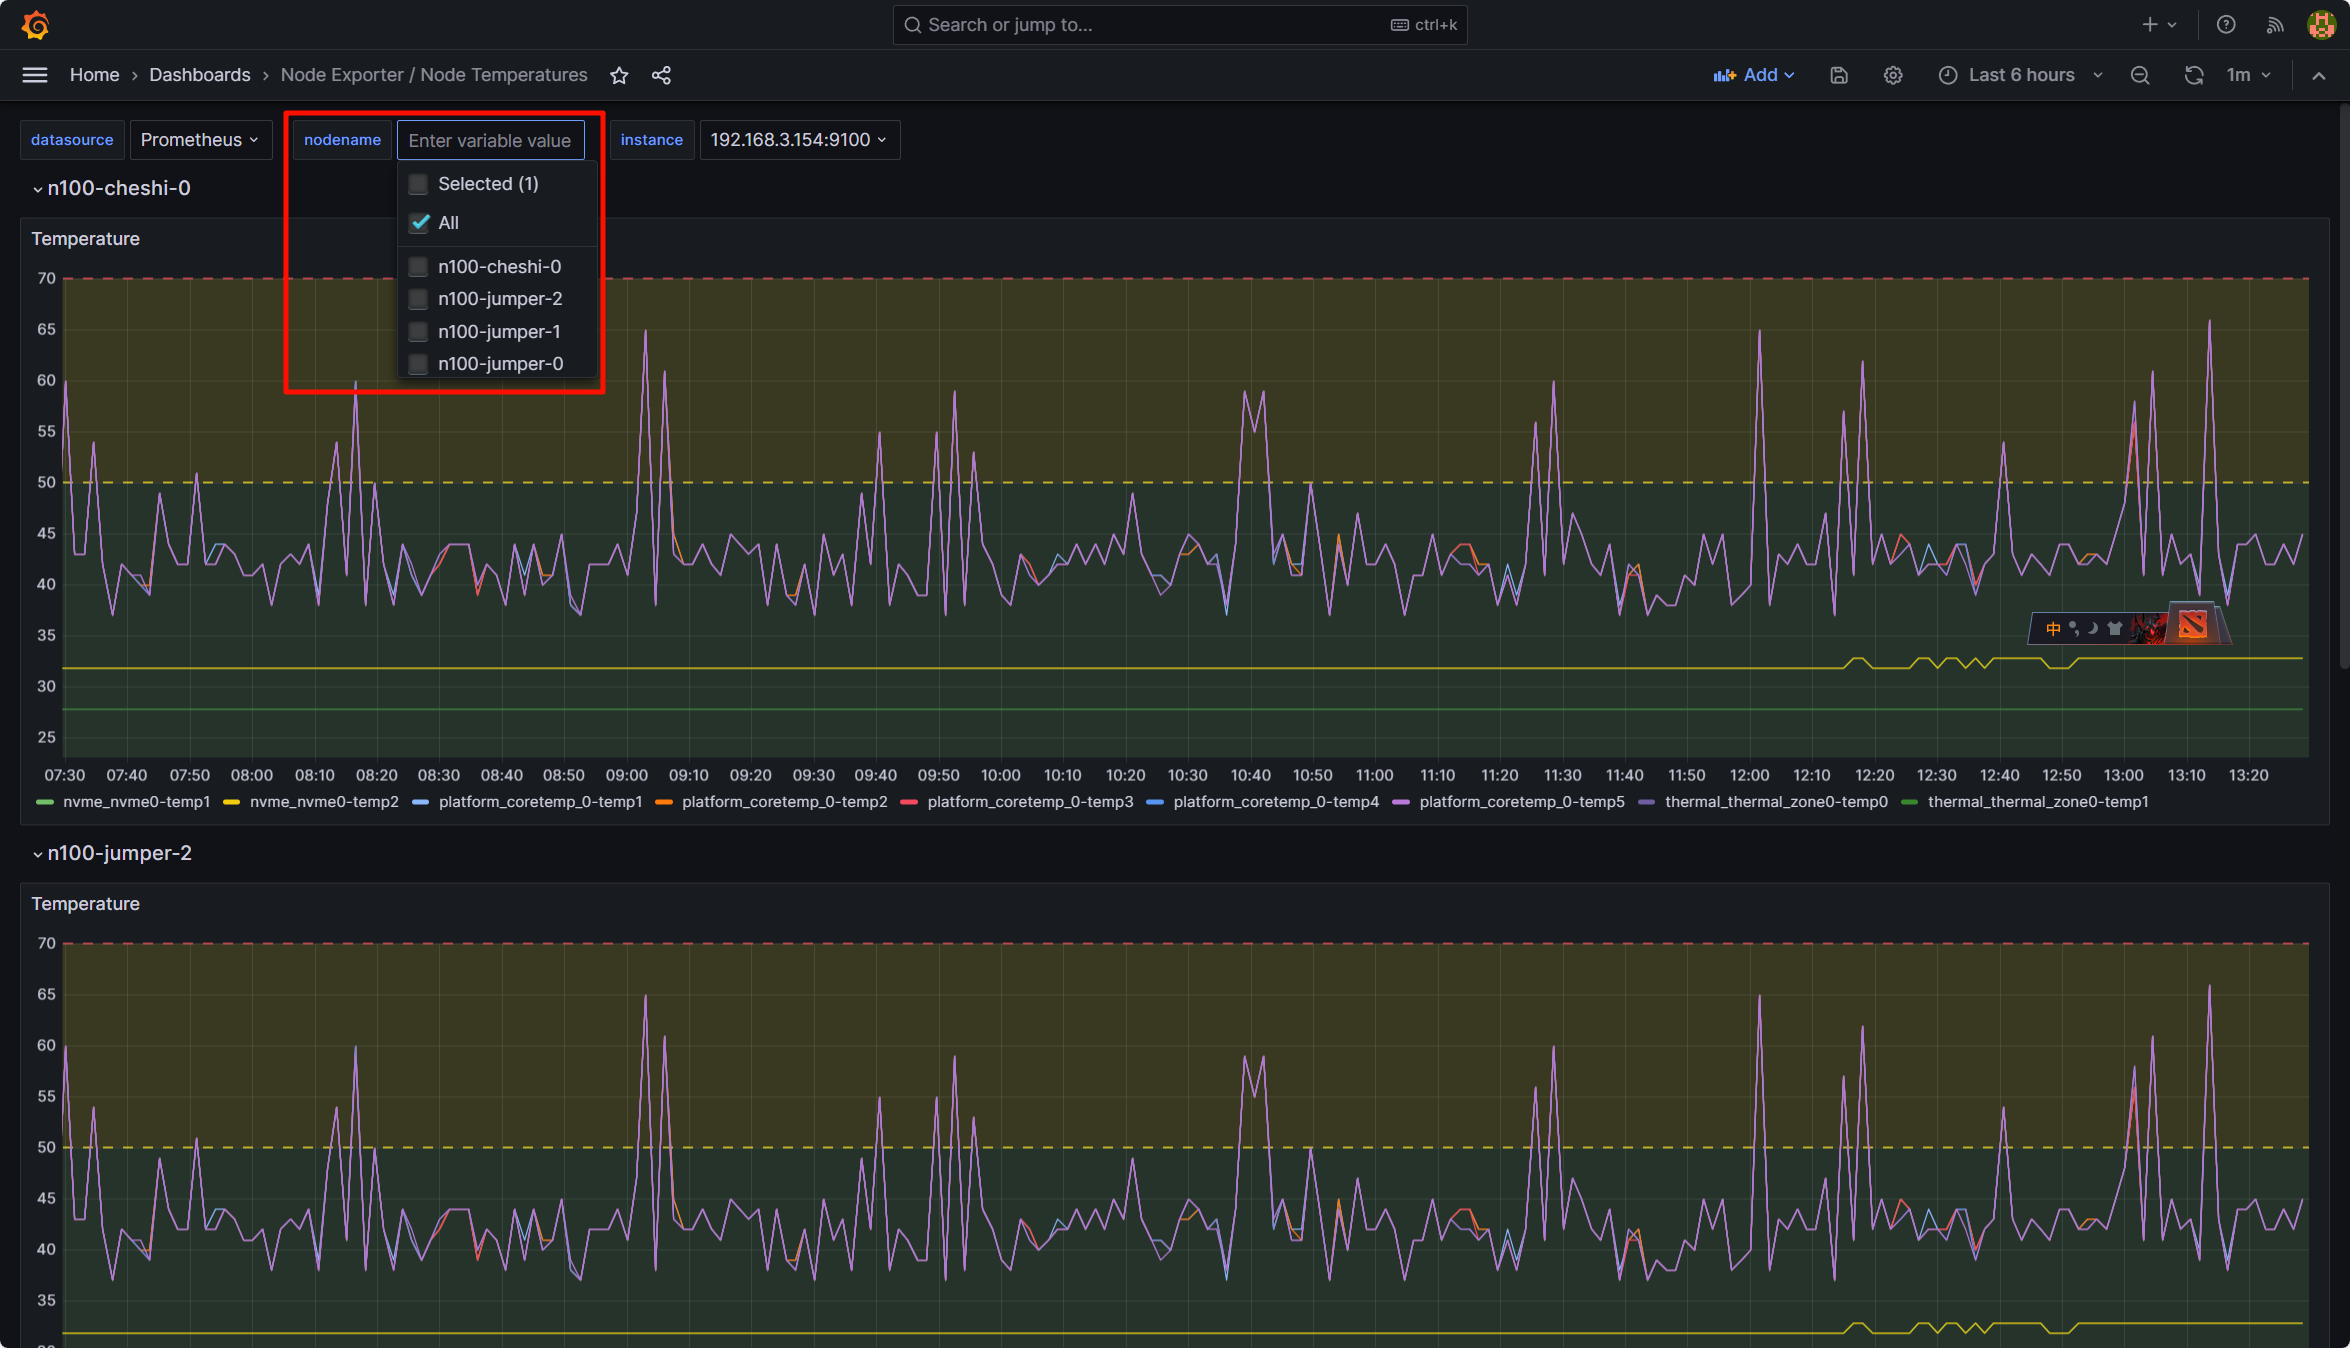This screenshot has width=2350, height=1348.
Task: Refresh the dashboard now
Action: (2193, 75)
